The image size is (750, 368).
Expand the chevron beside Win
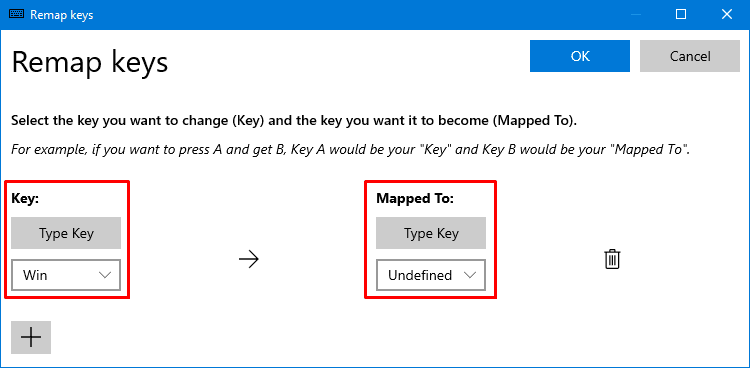click(105, 275)
